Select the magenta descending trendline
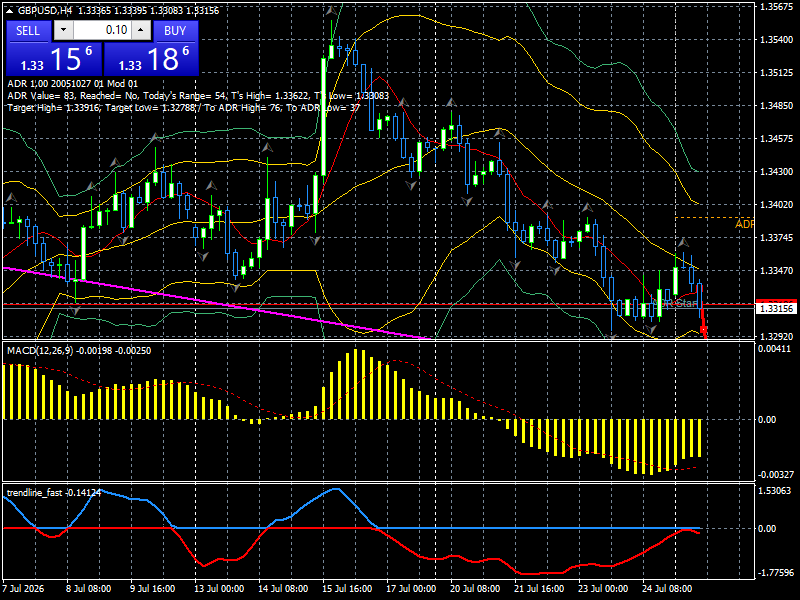This screenshot has height=600, width=800. point(214,303)
